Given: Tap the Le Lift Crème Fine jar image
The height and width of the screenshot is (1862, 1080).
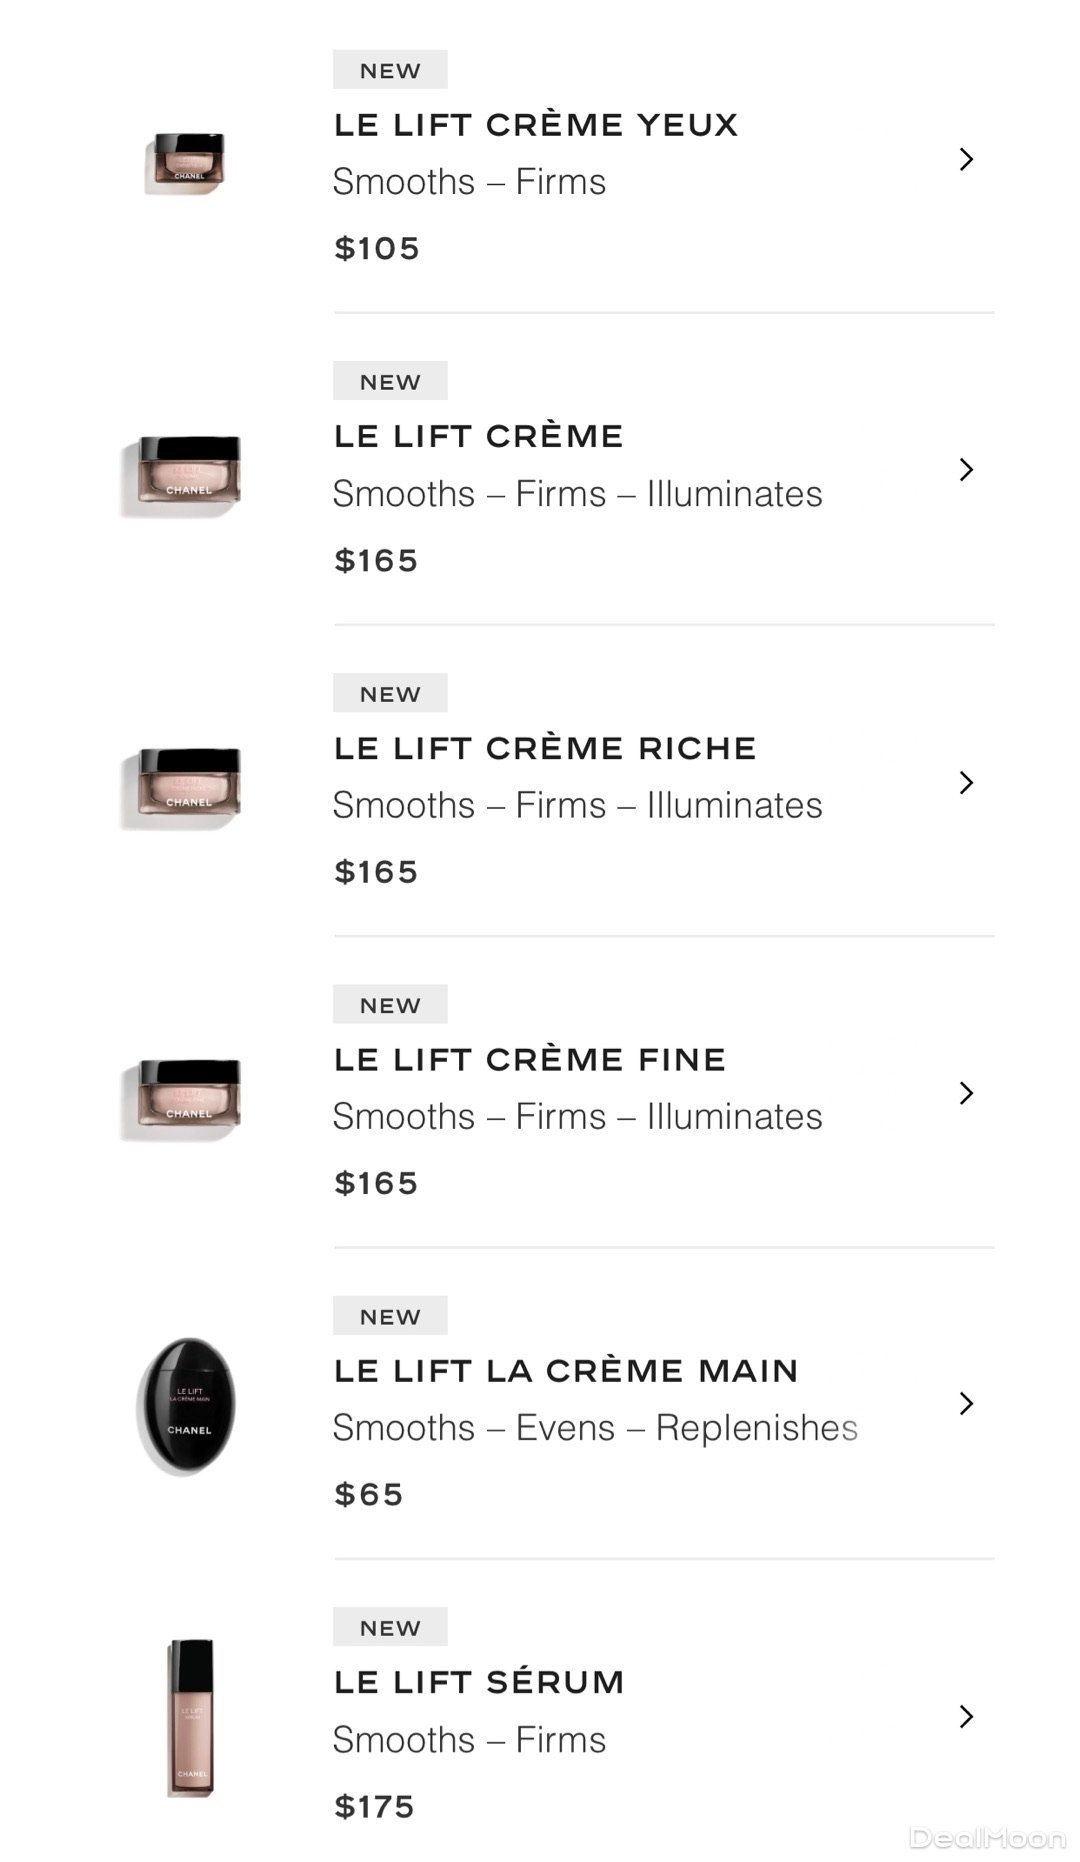Looking at the screenshot, I should tap(183, 1098).
